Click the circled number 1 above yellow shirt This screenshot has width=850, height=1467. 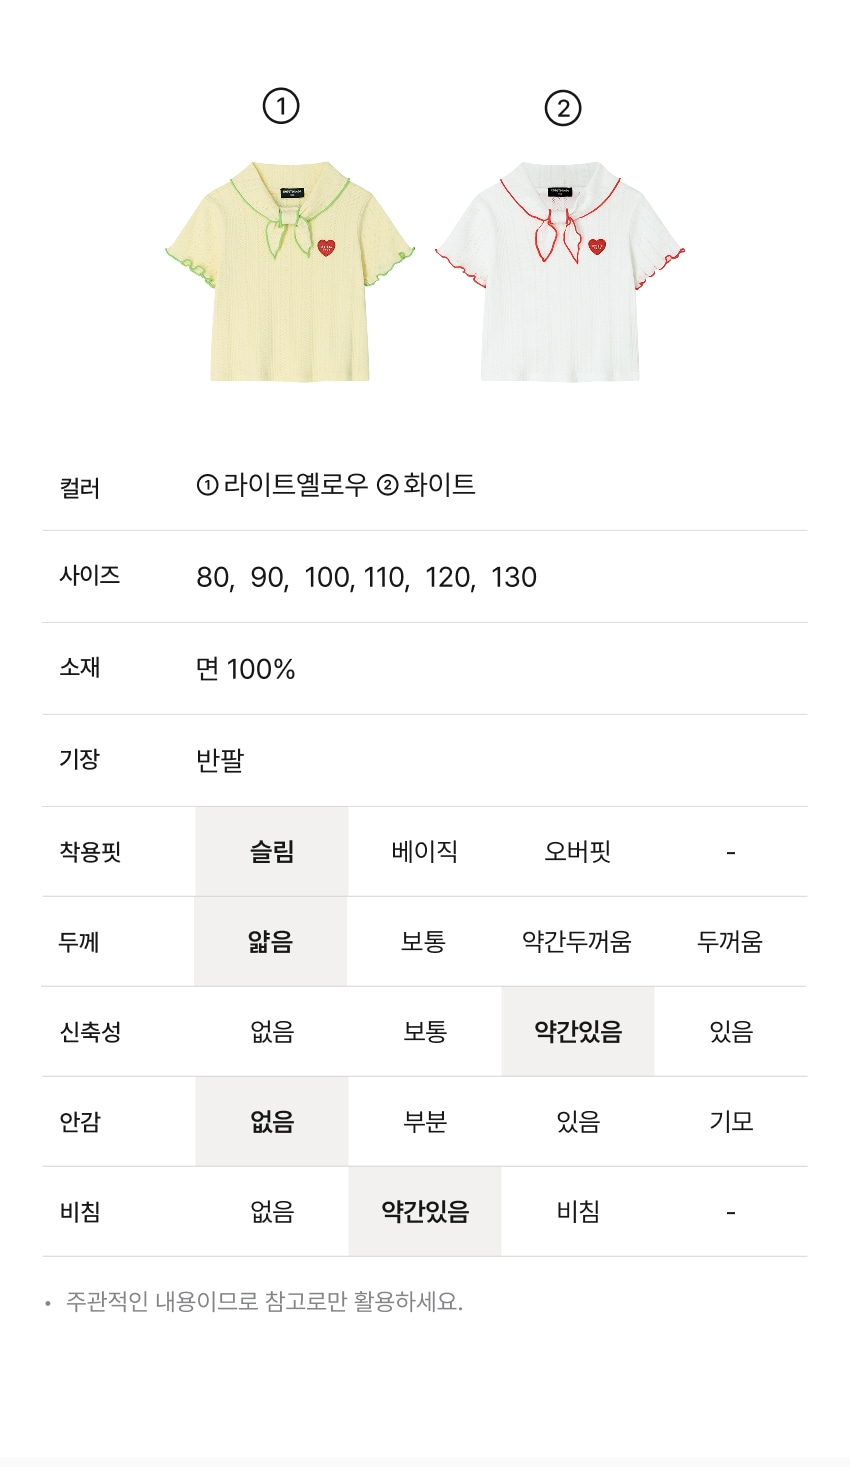pyautogui.click(x=281, y=106)
